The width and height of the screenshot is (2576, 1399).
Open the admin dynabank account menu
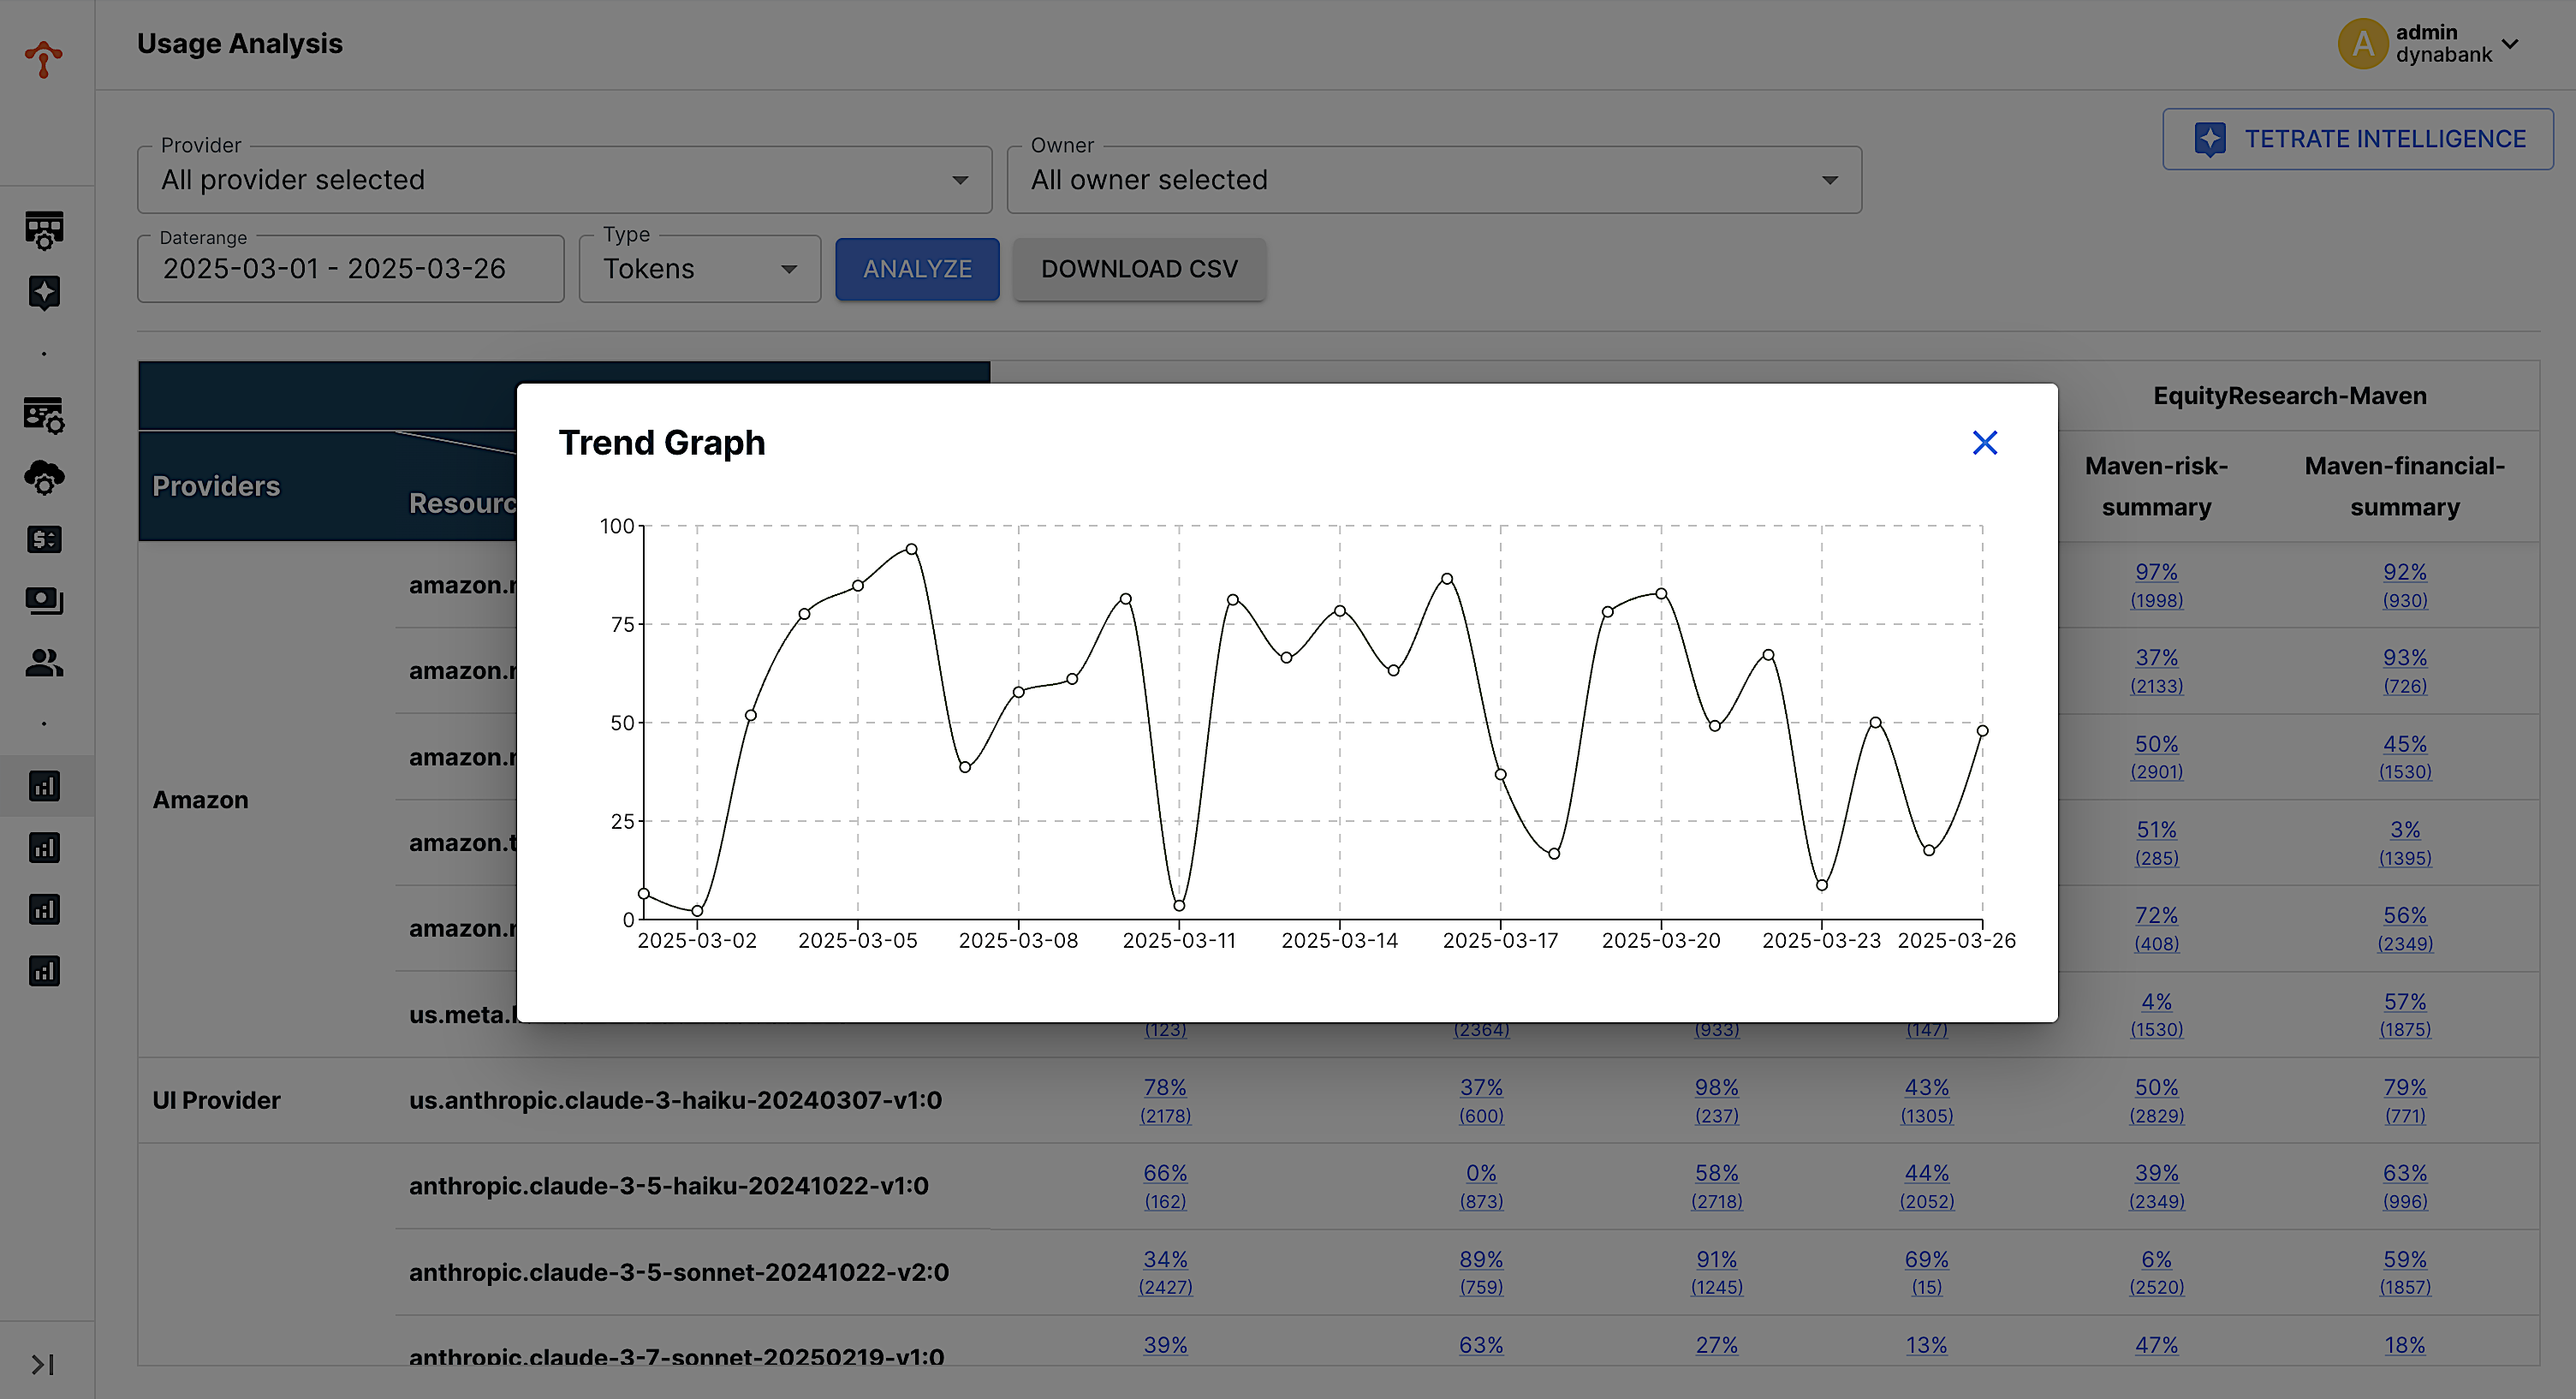click(x=2430, y=44)
